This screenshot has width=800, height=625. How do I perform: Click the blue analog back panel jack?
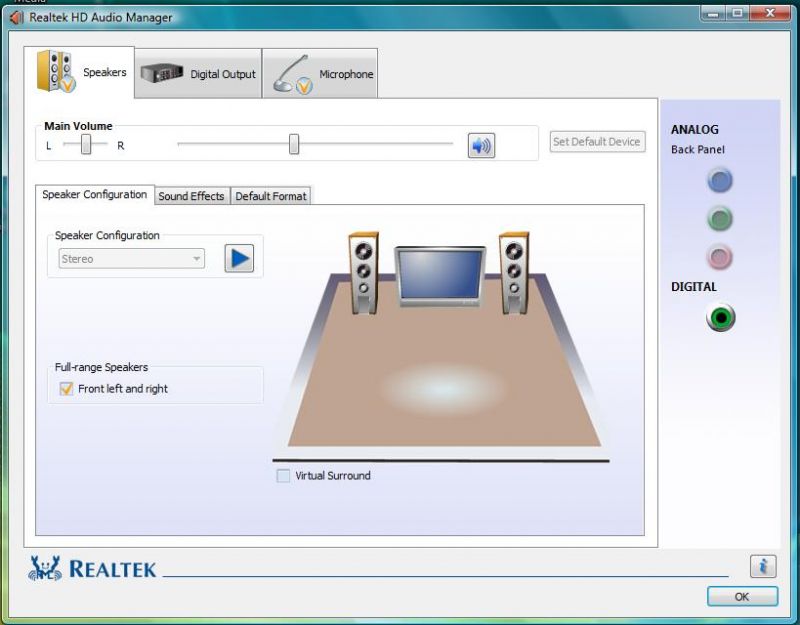(x=719, y=180)
